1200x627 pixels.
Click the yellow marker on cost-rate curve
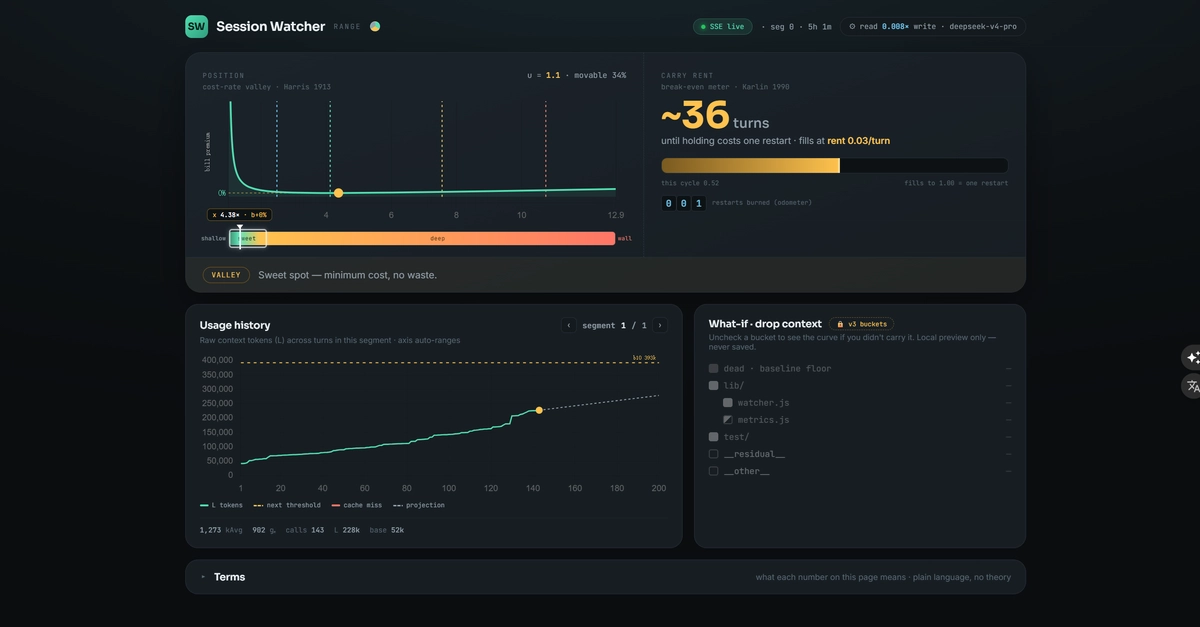tap(339, 193)
